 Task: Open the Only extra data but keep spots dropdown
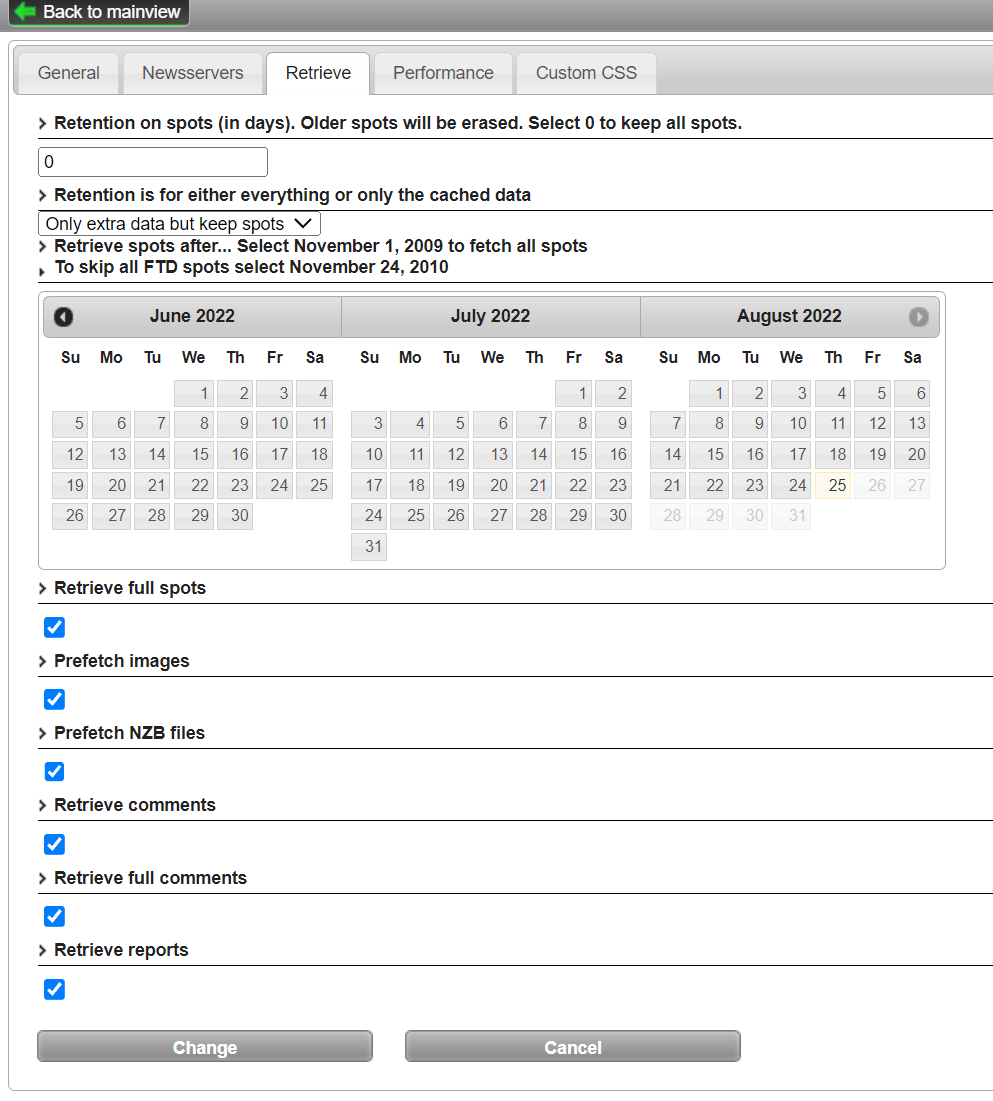pyautogui.click(x=178, y=223)
